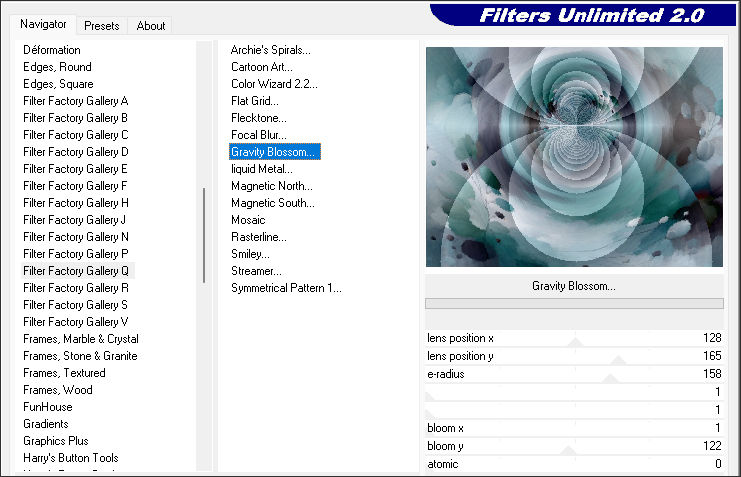Choose the liquid Metal filter
Image resolution: width=741 pixels, height=477 pixels.
point(262,169)
